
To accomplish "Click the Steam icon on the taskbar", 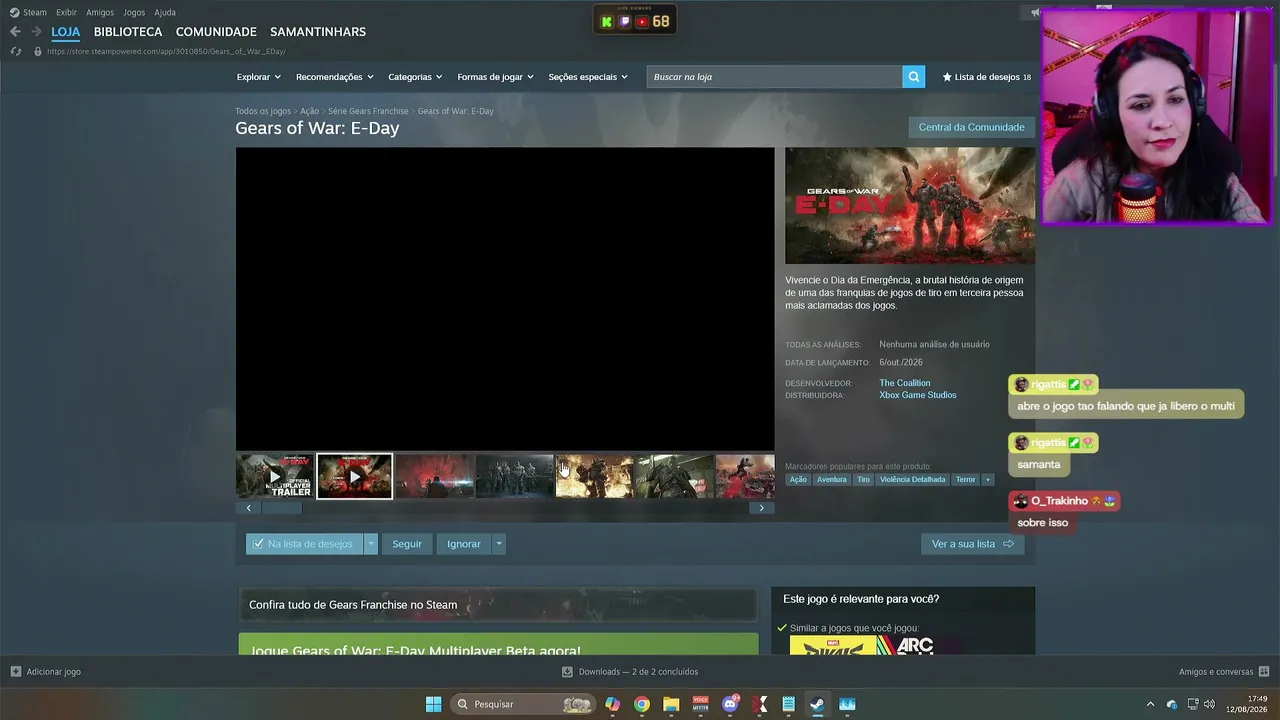I will pos(817,704).
